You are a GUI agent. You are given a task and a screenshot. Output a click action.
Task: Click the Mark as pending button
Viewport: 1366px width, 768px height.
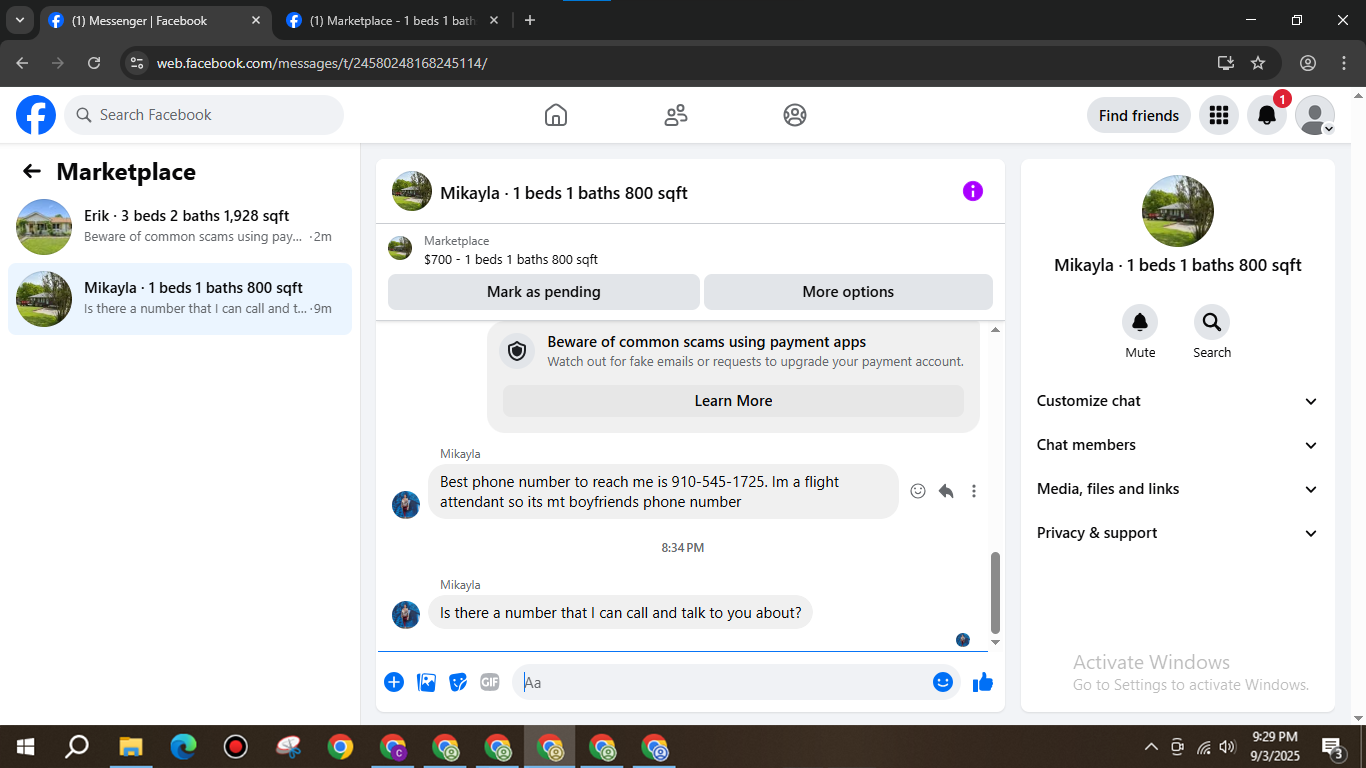(x=544, y=292)
